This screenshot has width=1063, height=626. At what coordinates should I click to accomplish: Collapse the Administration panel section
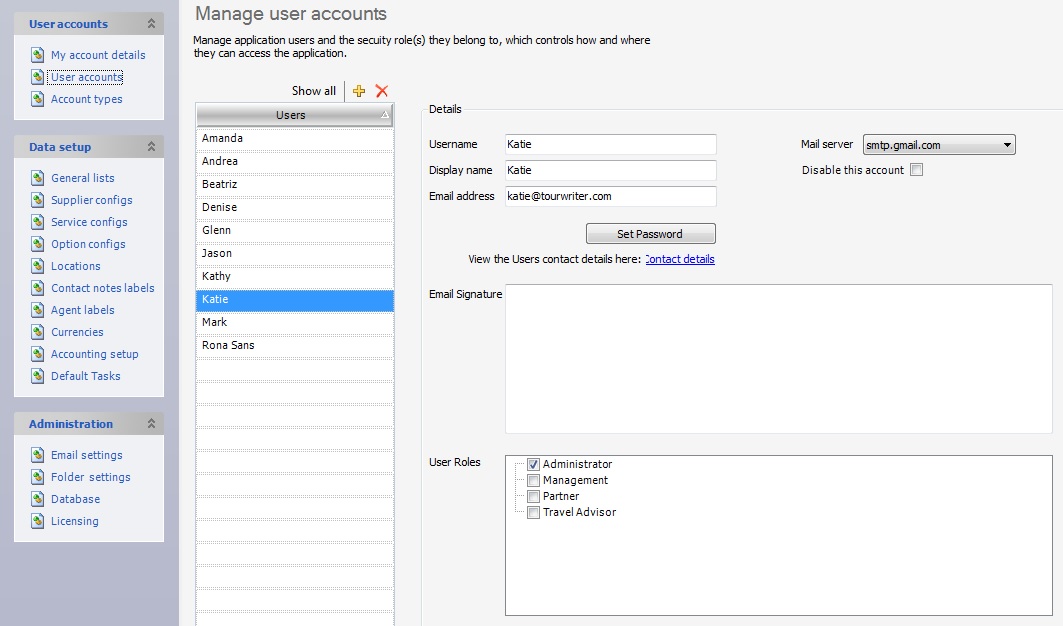pyautogui.click(x=151, y=424)
